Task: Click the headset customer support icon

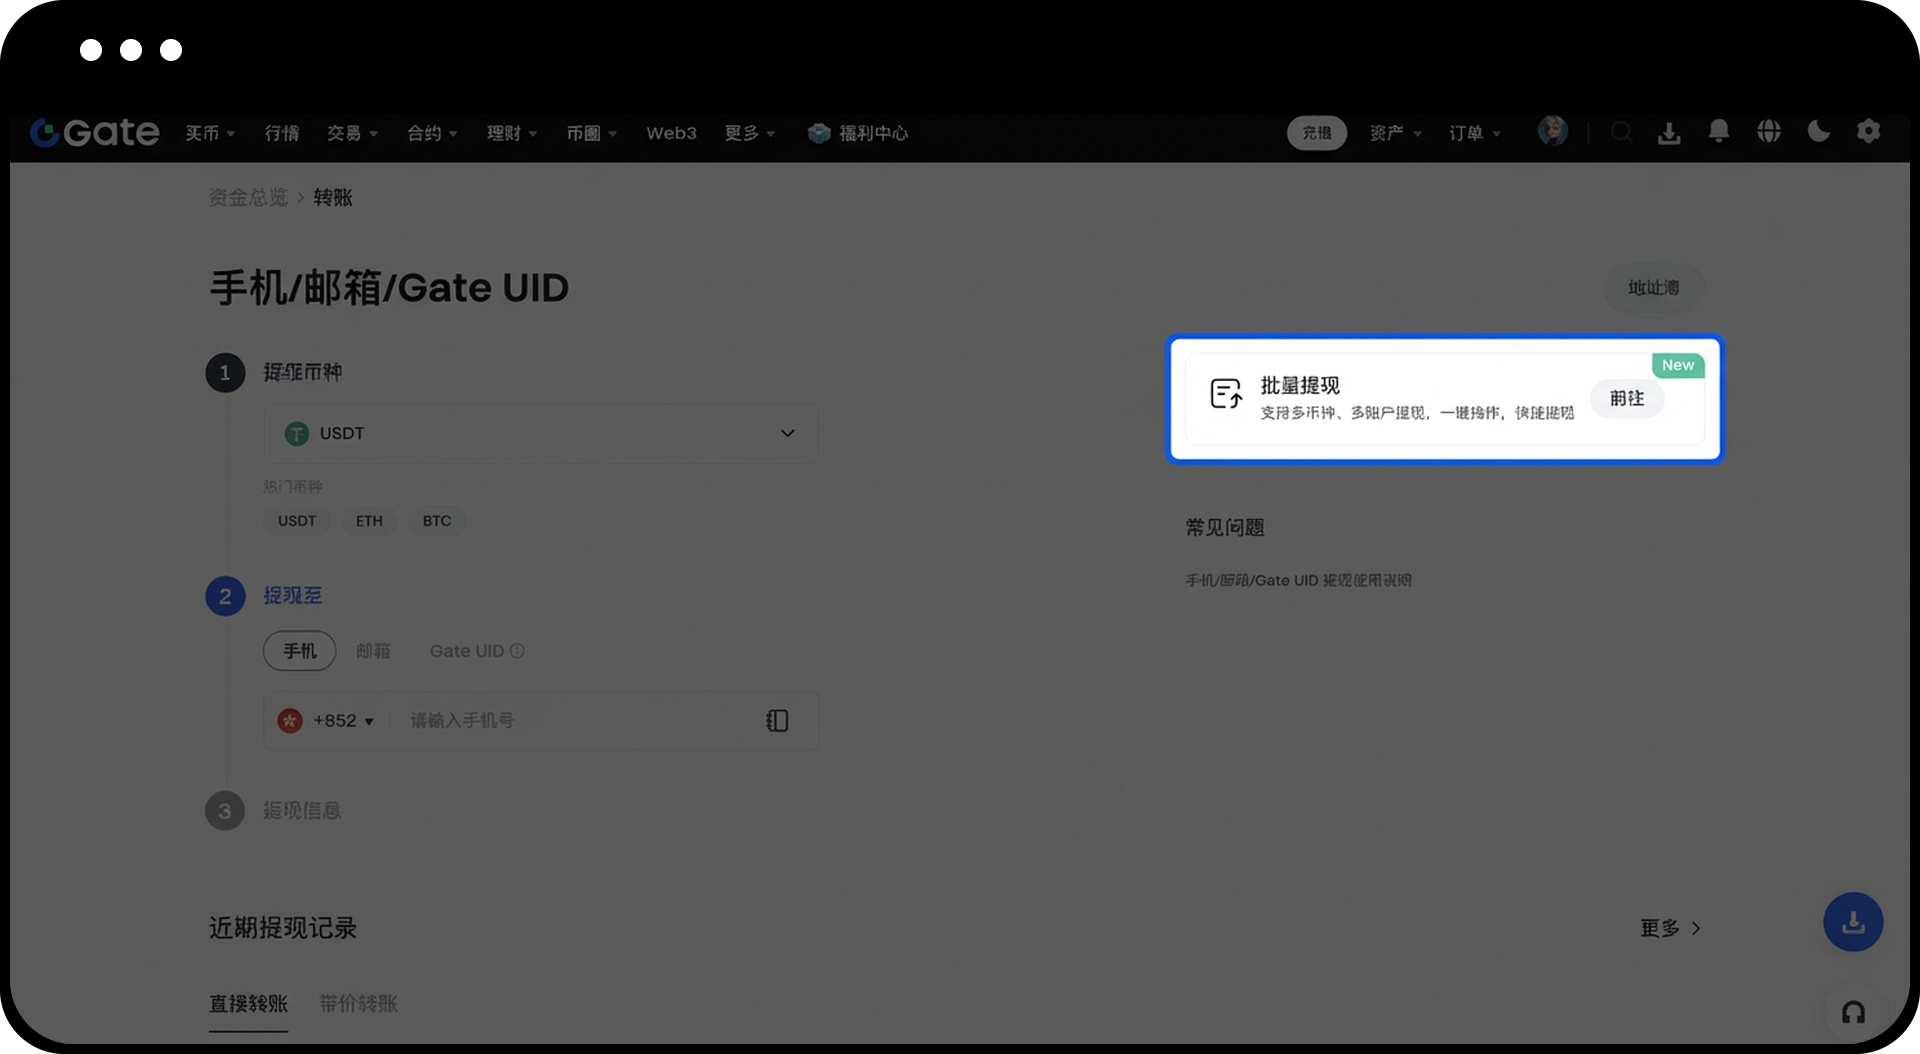Action: click(1853, 1013)
